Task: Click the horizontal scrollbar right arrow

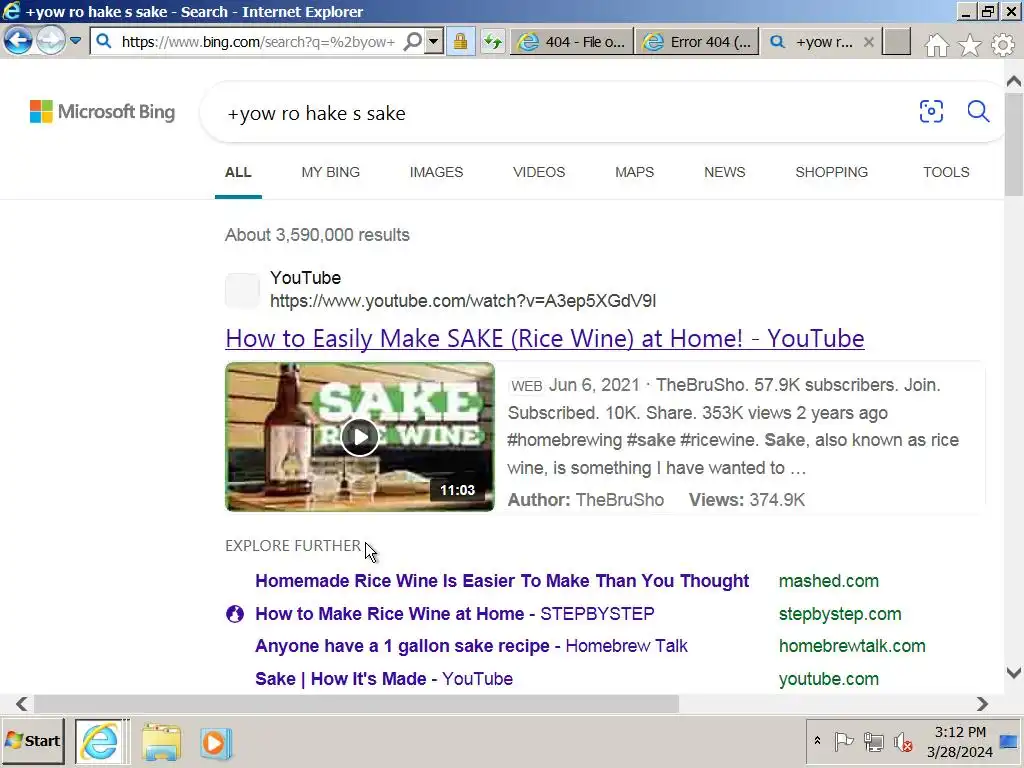Action: (982, 704)
